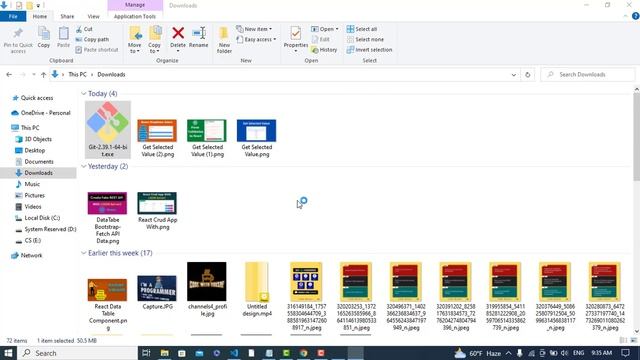Click Copy path in the Clipboard group
The width and height of the screenshot is (640, 360).
point(92,39)
